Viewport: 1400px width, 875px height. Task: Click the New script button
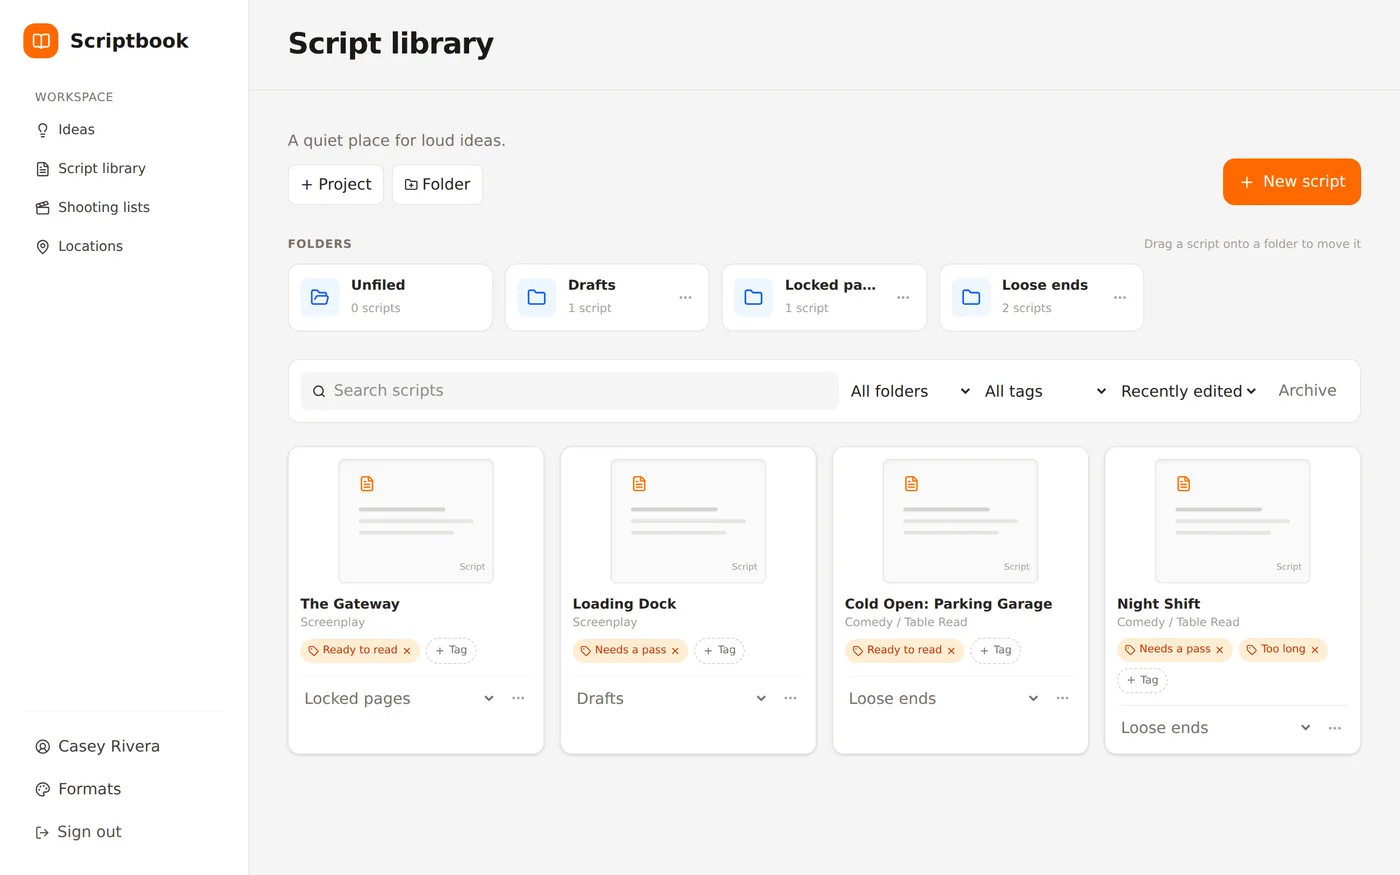pos(1291,182)
